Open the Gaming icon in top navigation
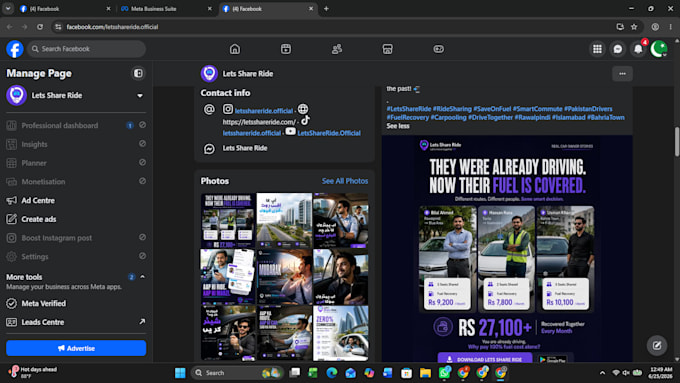 438,49
